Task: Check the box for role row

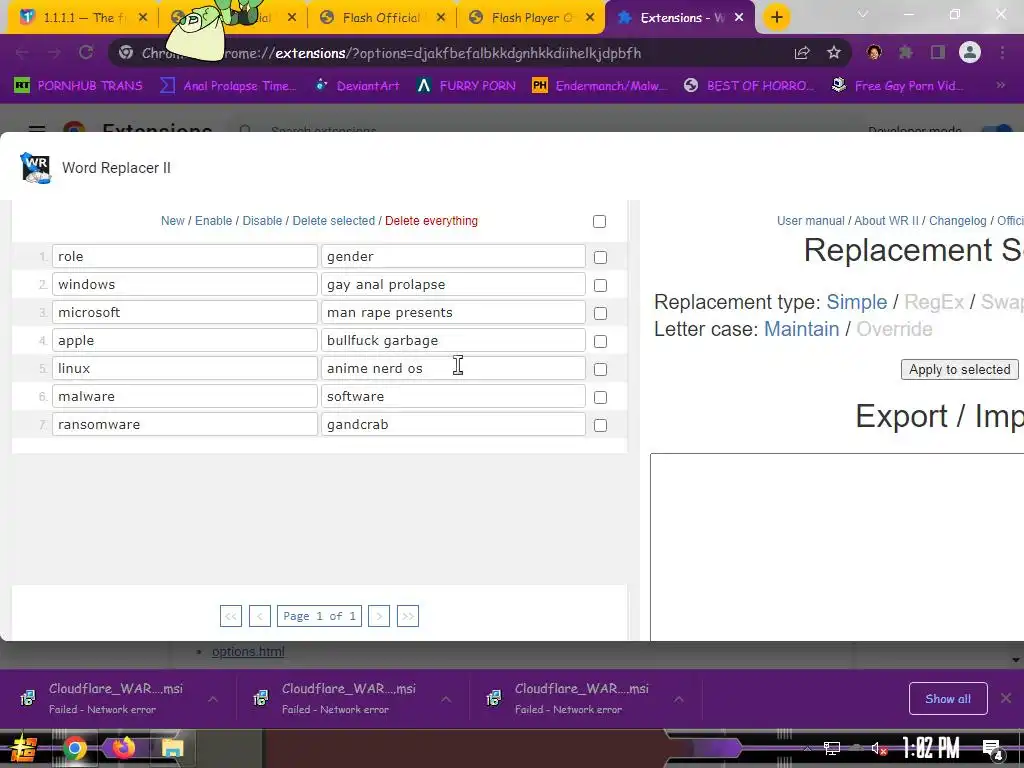Action: pos(600,257)
